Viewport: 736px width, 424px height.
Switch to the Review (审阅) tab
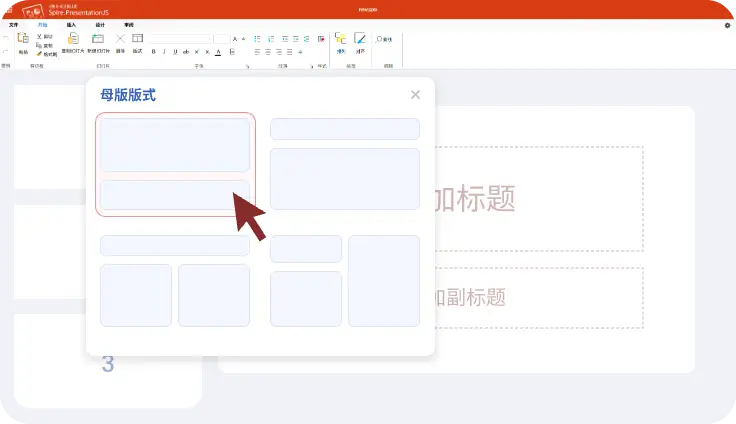click(x=129, y=25)
